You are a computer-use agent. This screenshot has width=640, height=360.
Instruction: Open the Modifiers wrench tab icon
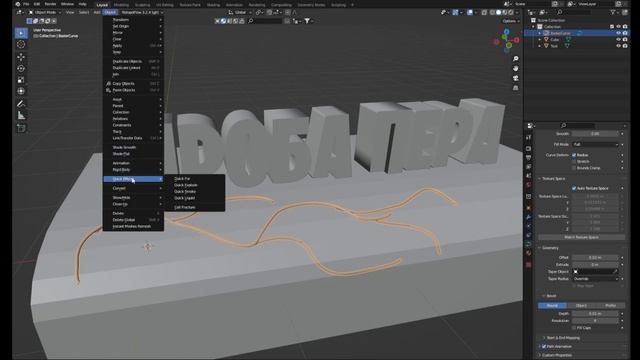[x=529, y=217]
